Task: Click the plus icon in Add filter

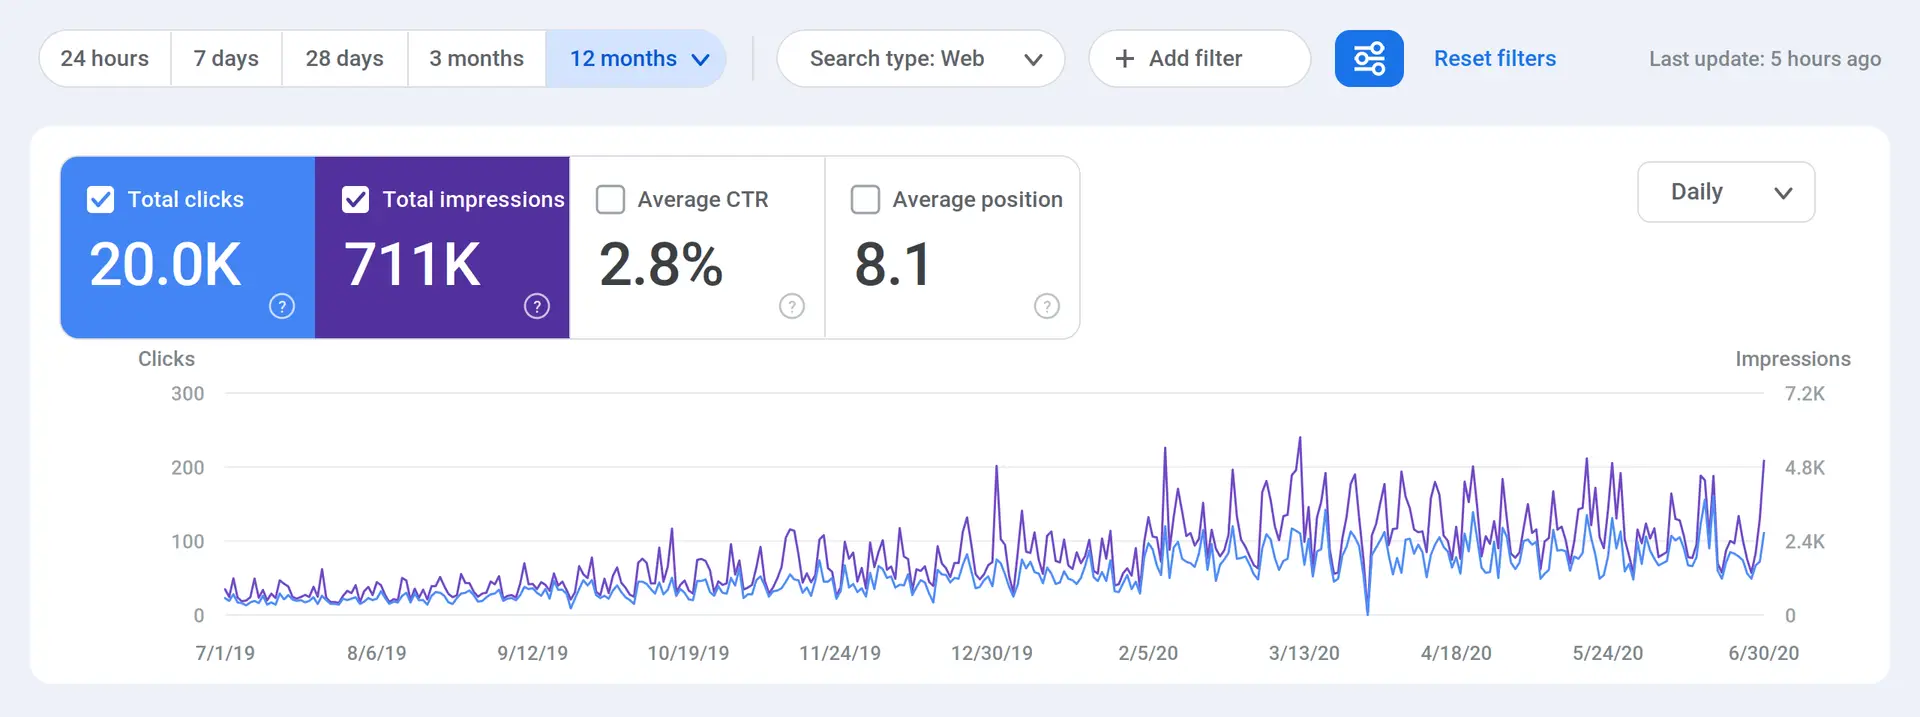Action: pos(1125,59)
